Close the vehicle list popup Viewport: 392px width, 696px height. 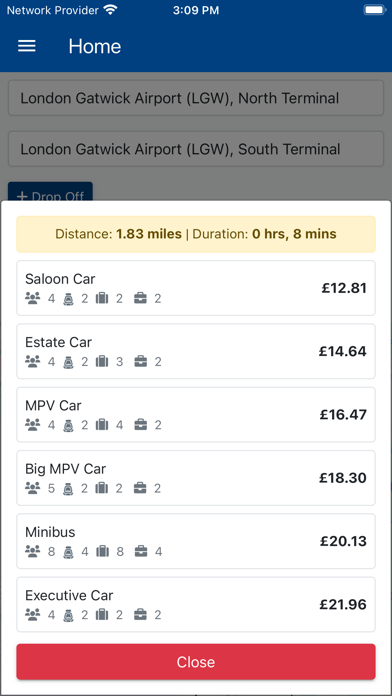click(196, 662)
